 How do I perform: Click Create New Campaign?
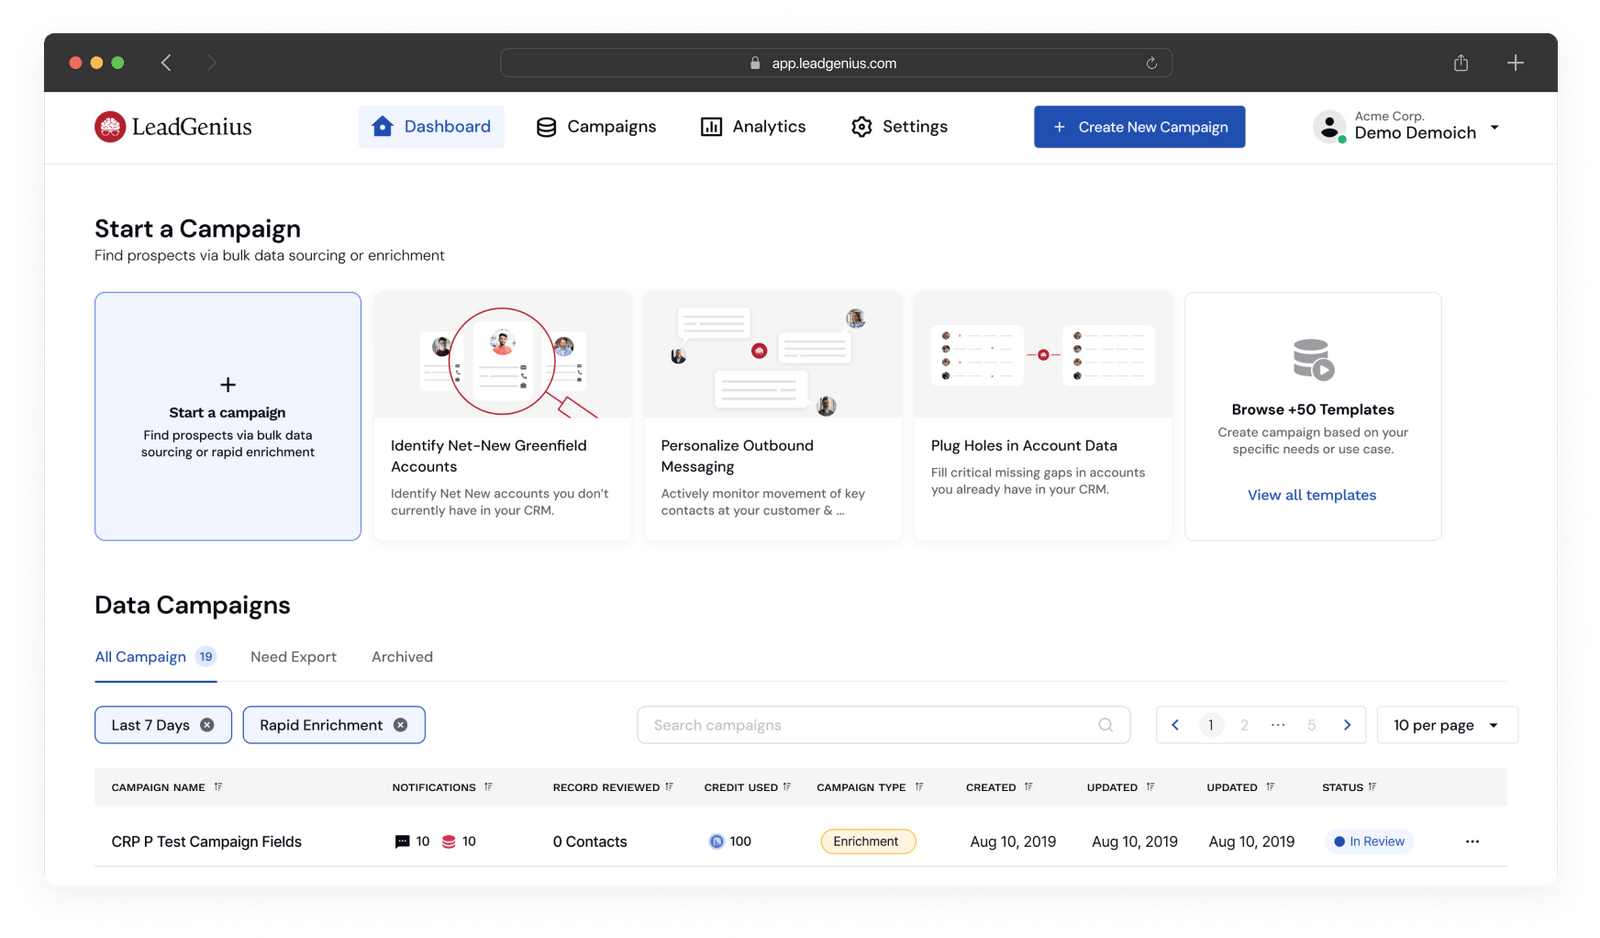click(x=1139, y=126)
